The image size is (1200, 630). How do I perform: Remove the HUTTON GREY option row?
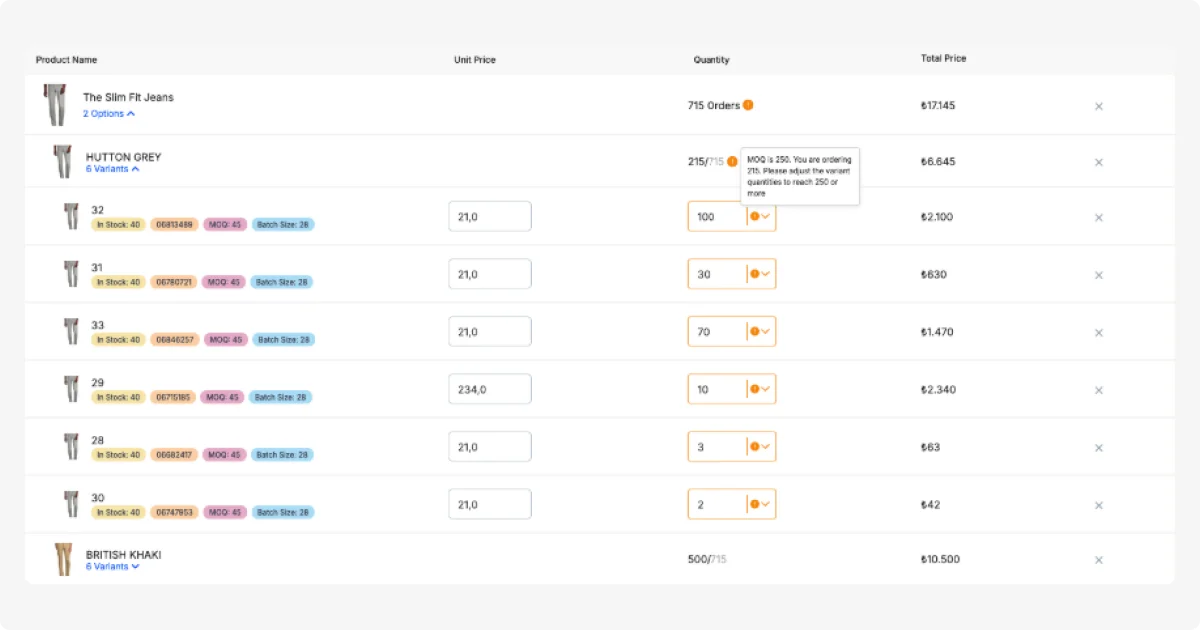[x=1099, y=162]
